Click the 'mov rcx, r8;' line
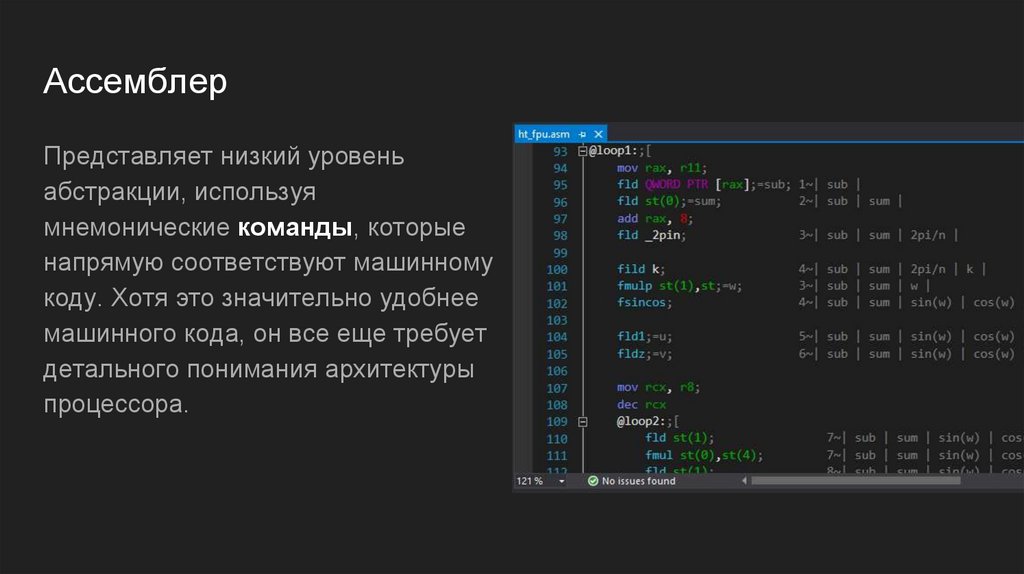 (x=658, y=387)
